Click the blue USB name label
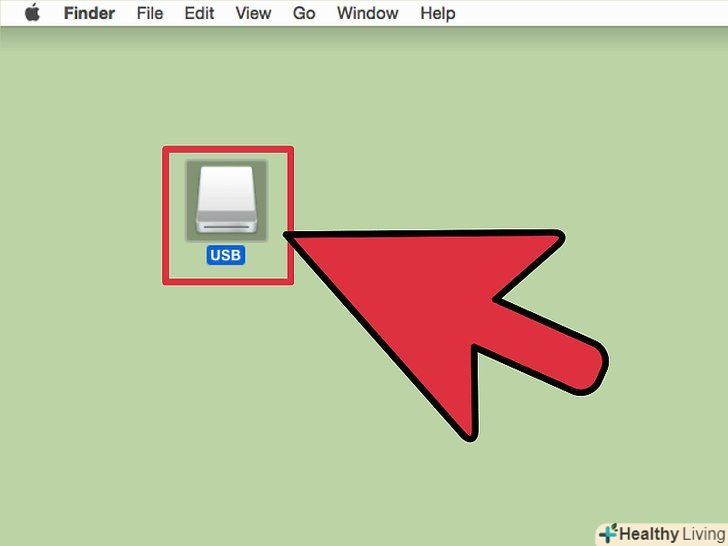 (x=226, y=255)
